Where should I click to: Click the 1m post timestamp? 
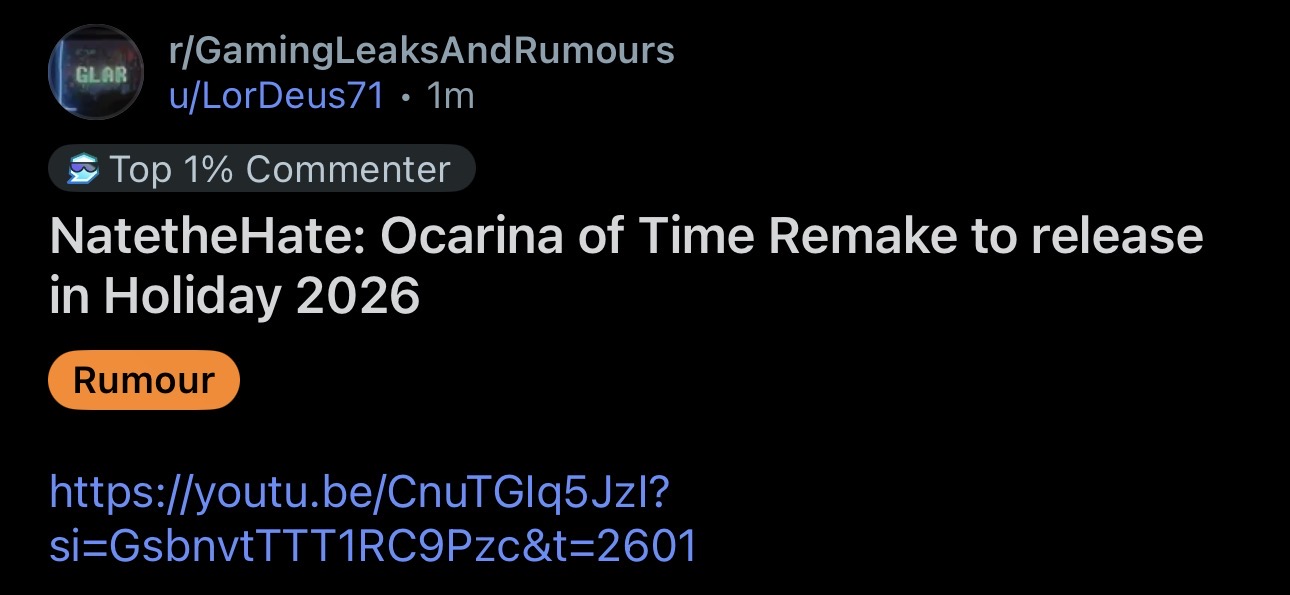(449, 96)
